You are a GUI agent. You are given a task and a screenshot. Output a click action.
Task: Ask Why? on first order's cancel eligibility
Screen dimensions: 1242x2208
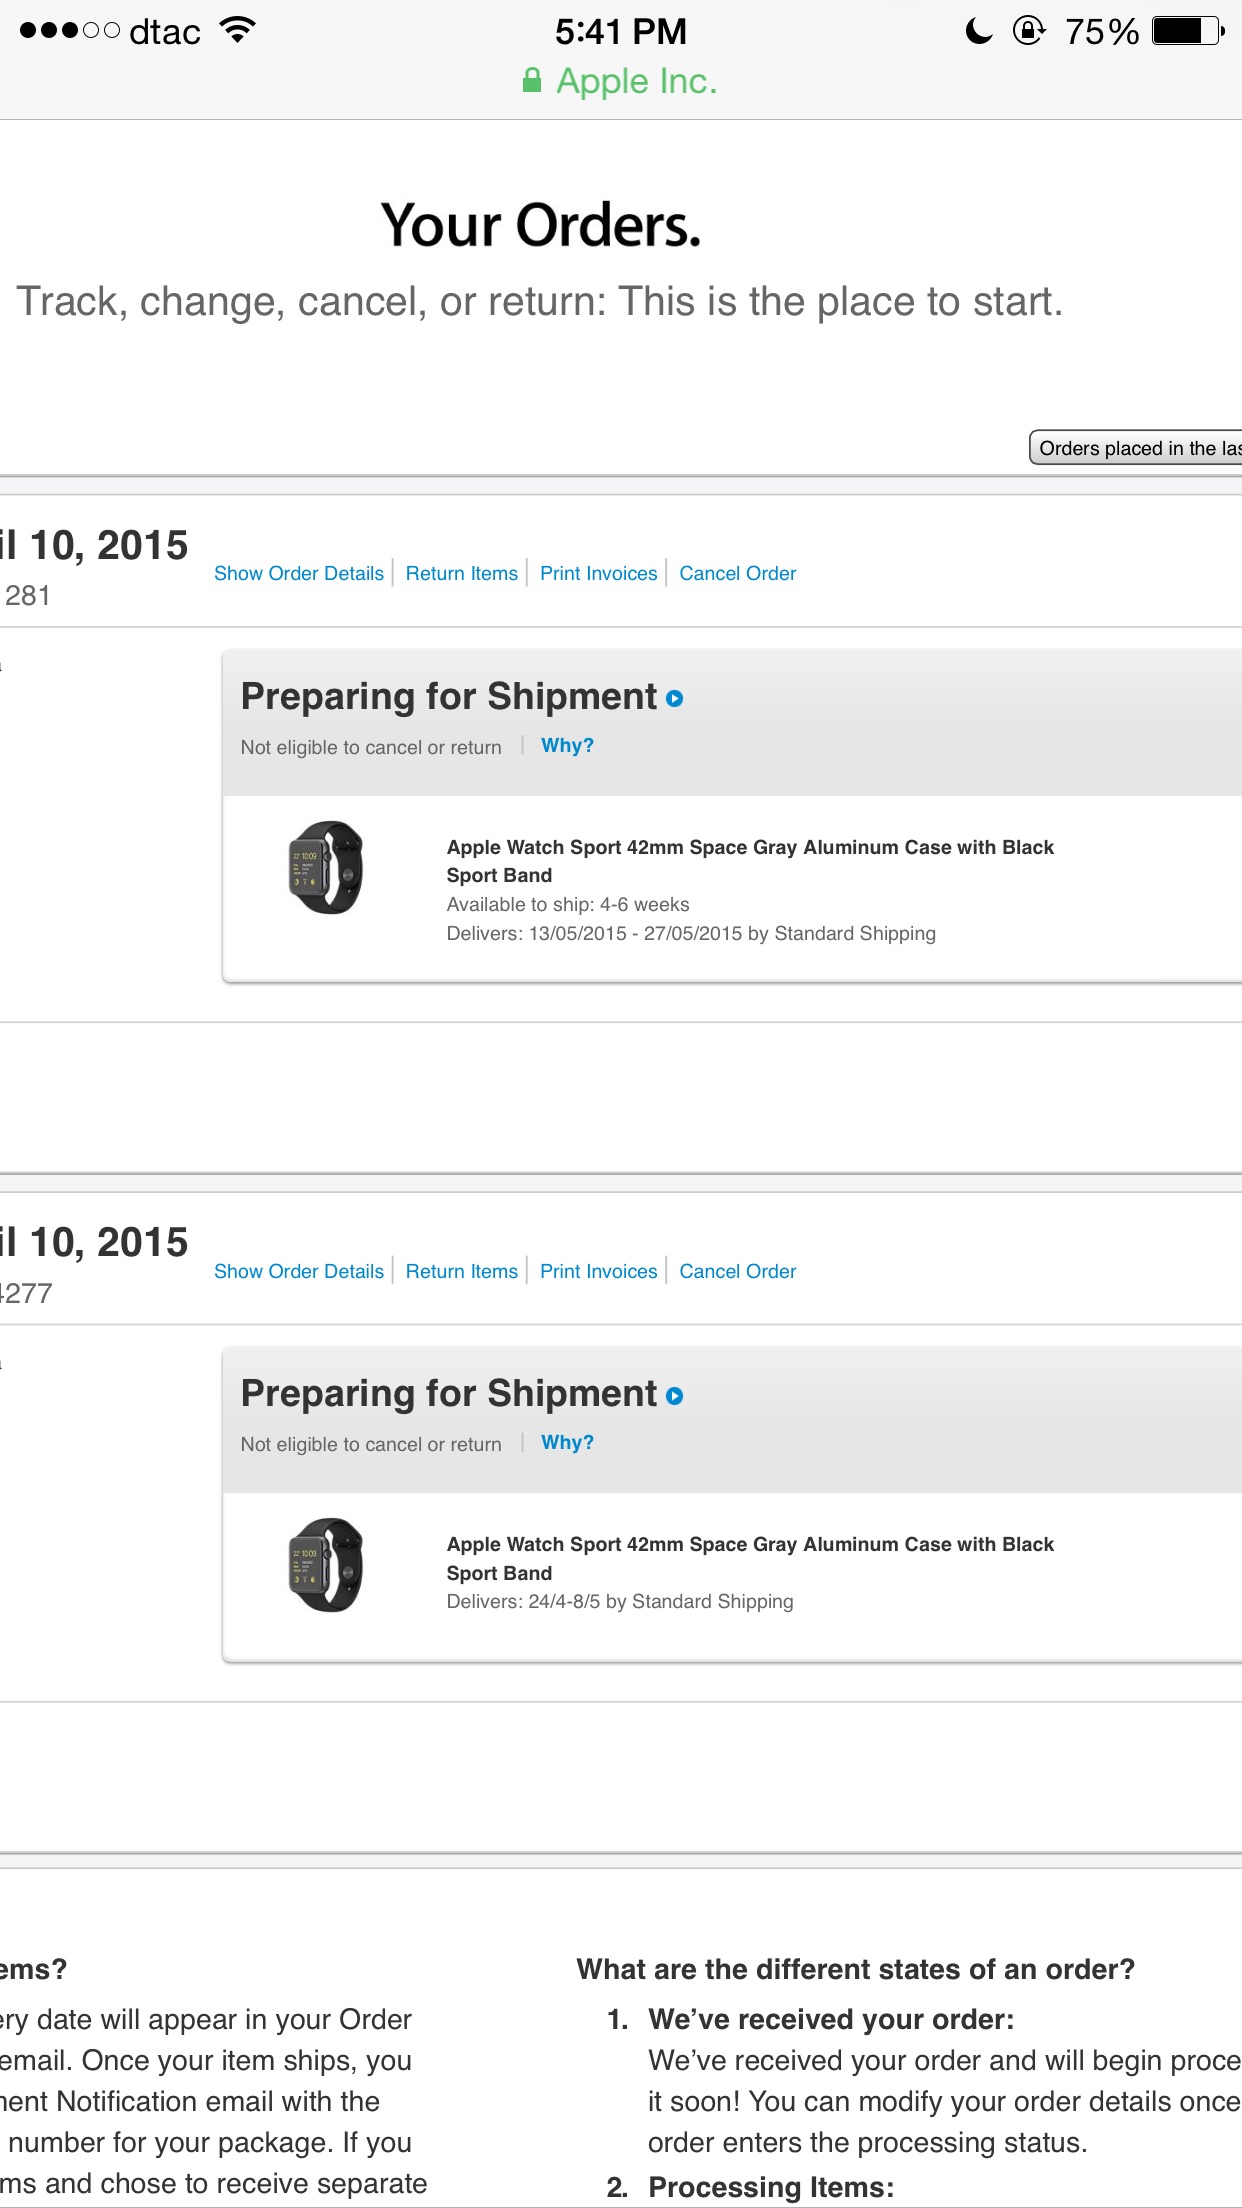[x=567, y=745]
